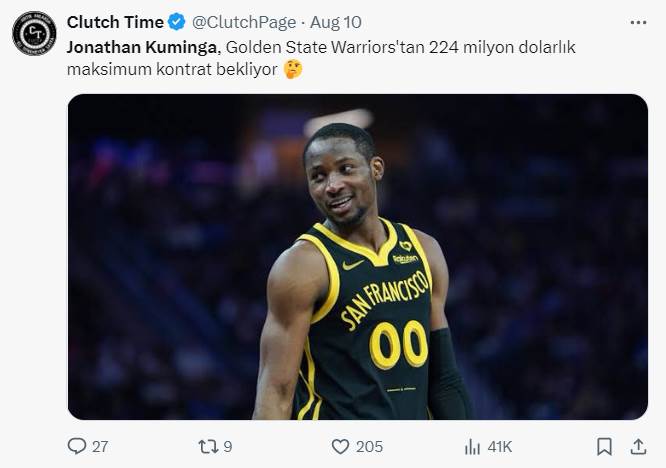Image resolution: width=666 pixels, height=468 pixels.
Task: View analytics via the bar chart icon
Action: [x=472, y=446]
